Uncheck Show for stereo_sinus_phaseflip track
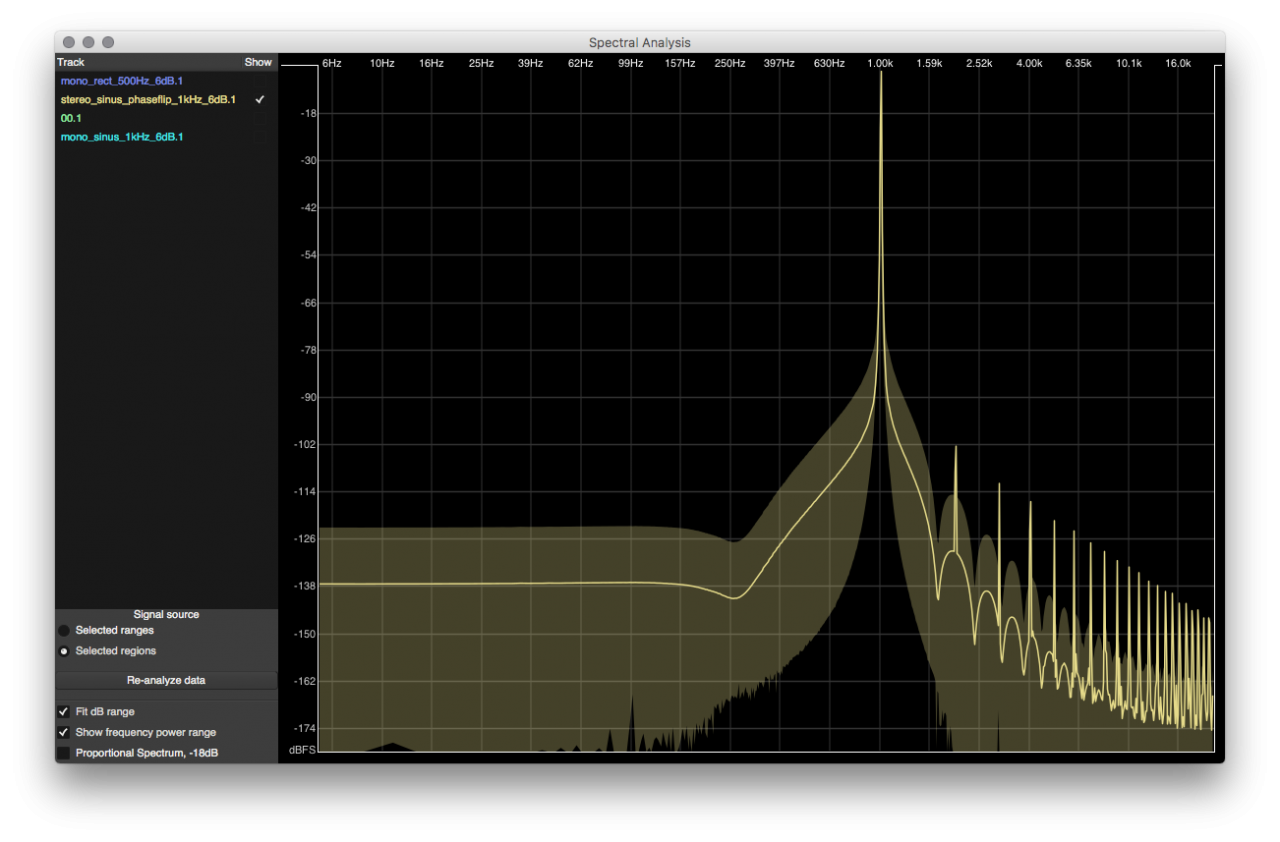This screenshot has height=842, width=1280. [x=260, y=100]
